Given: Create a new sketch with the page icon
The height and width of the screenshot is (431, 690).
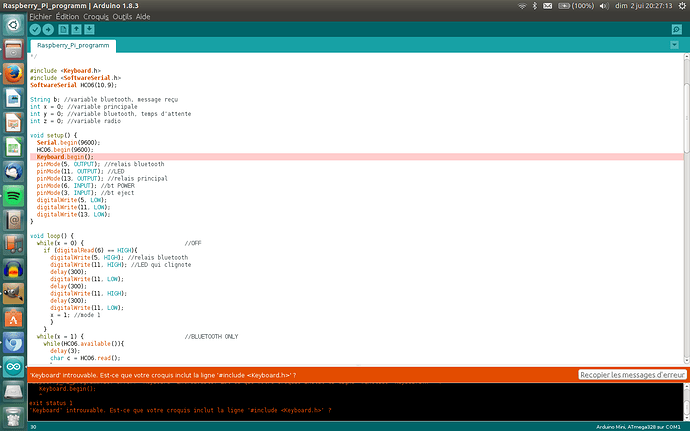Looking at the screenshot, I should [x=63, y=29].
